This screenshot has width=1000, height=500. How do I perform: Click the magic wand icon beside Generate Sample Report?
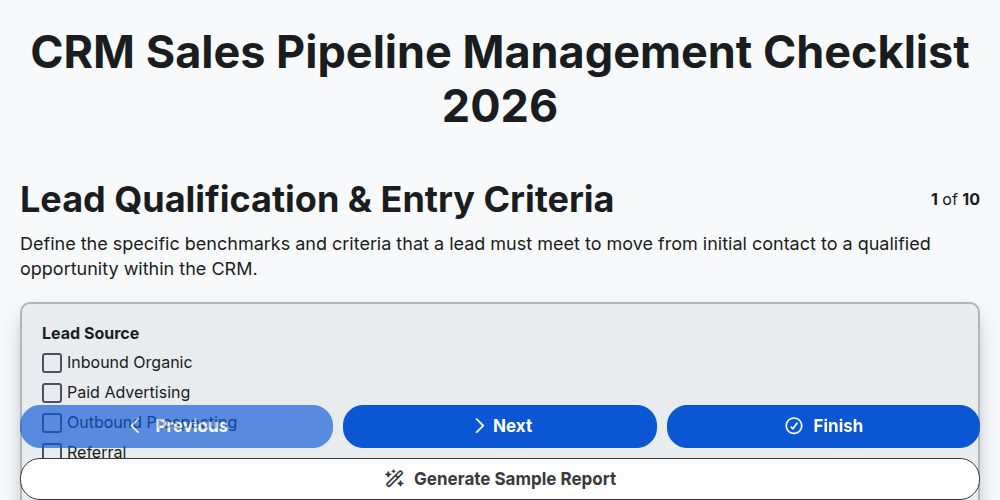pos(394,479)
